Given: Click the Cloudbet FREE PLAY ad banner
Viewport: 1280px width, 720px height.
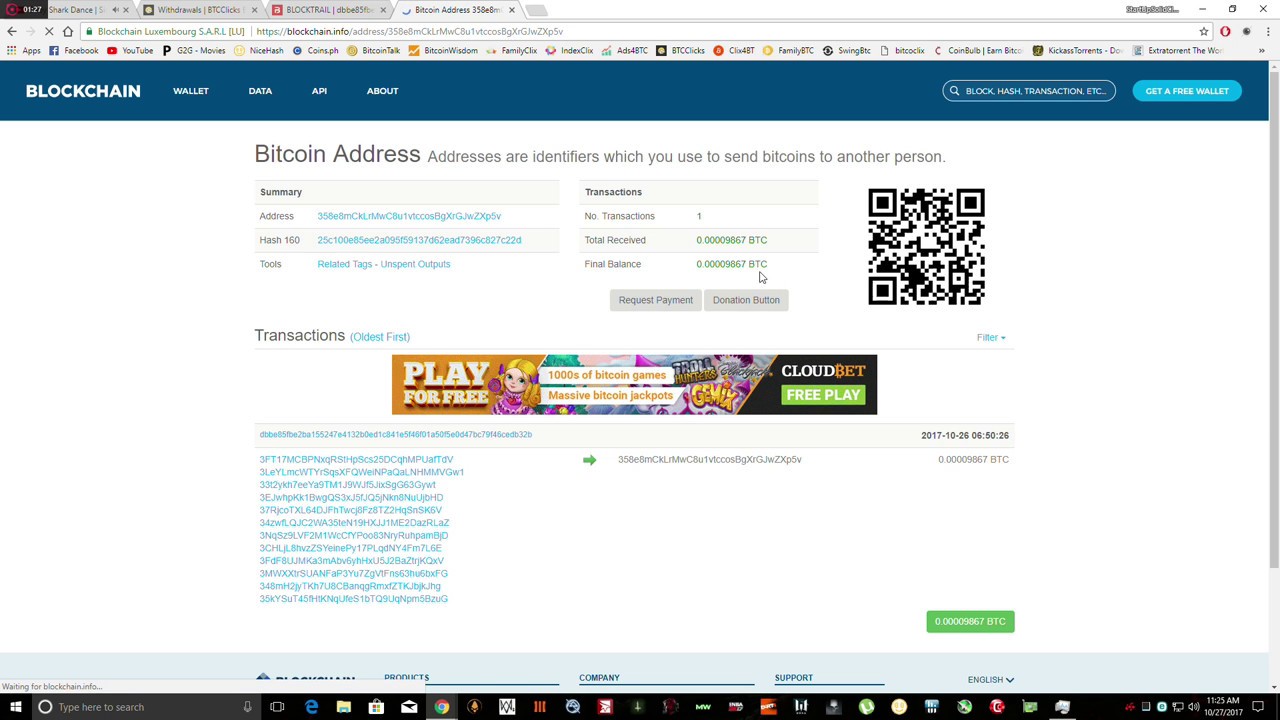Looking at the screenshot, I should click(x=634, y=384).
